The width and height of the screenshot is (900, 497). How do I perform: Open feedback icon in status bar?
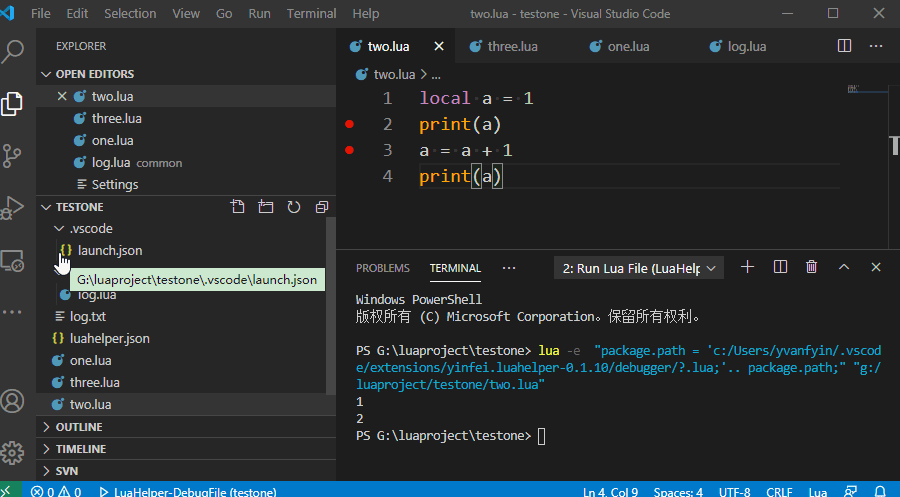click(x=850, y=491)
